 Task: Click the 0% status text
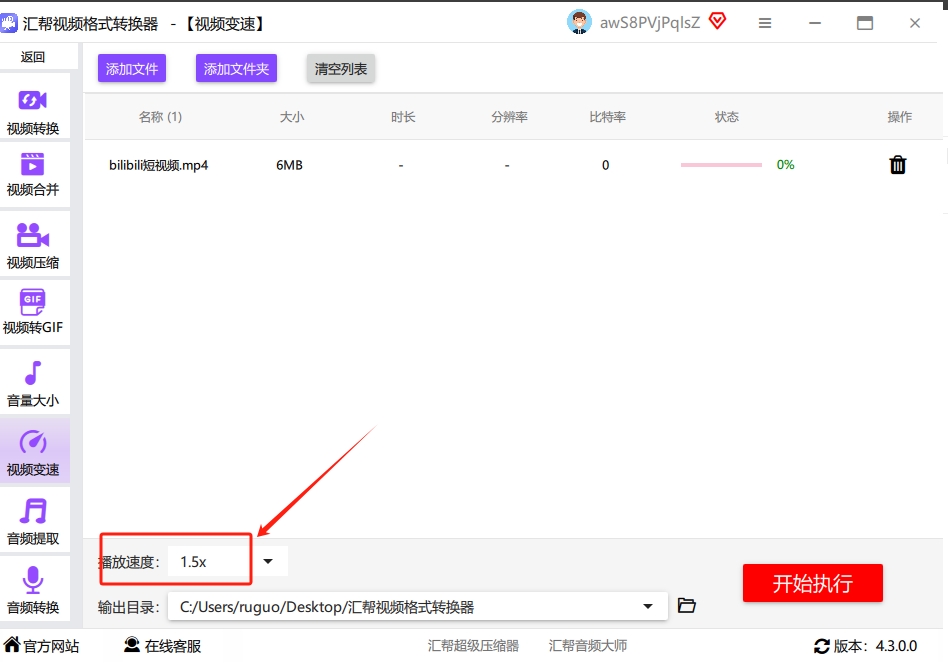(x=785, y=164)
